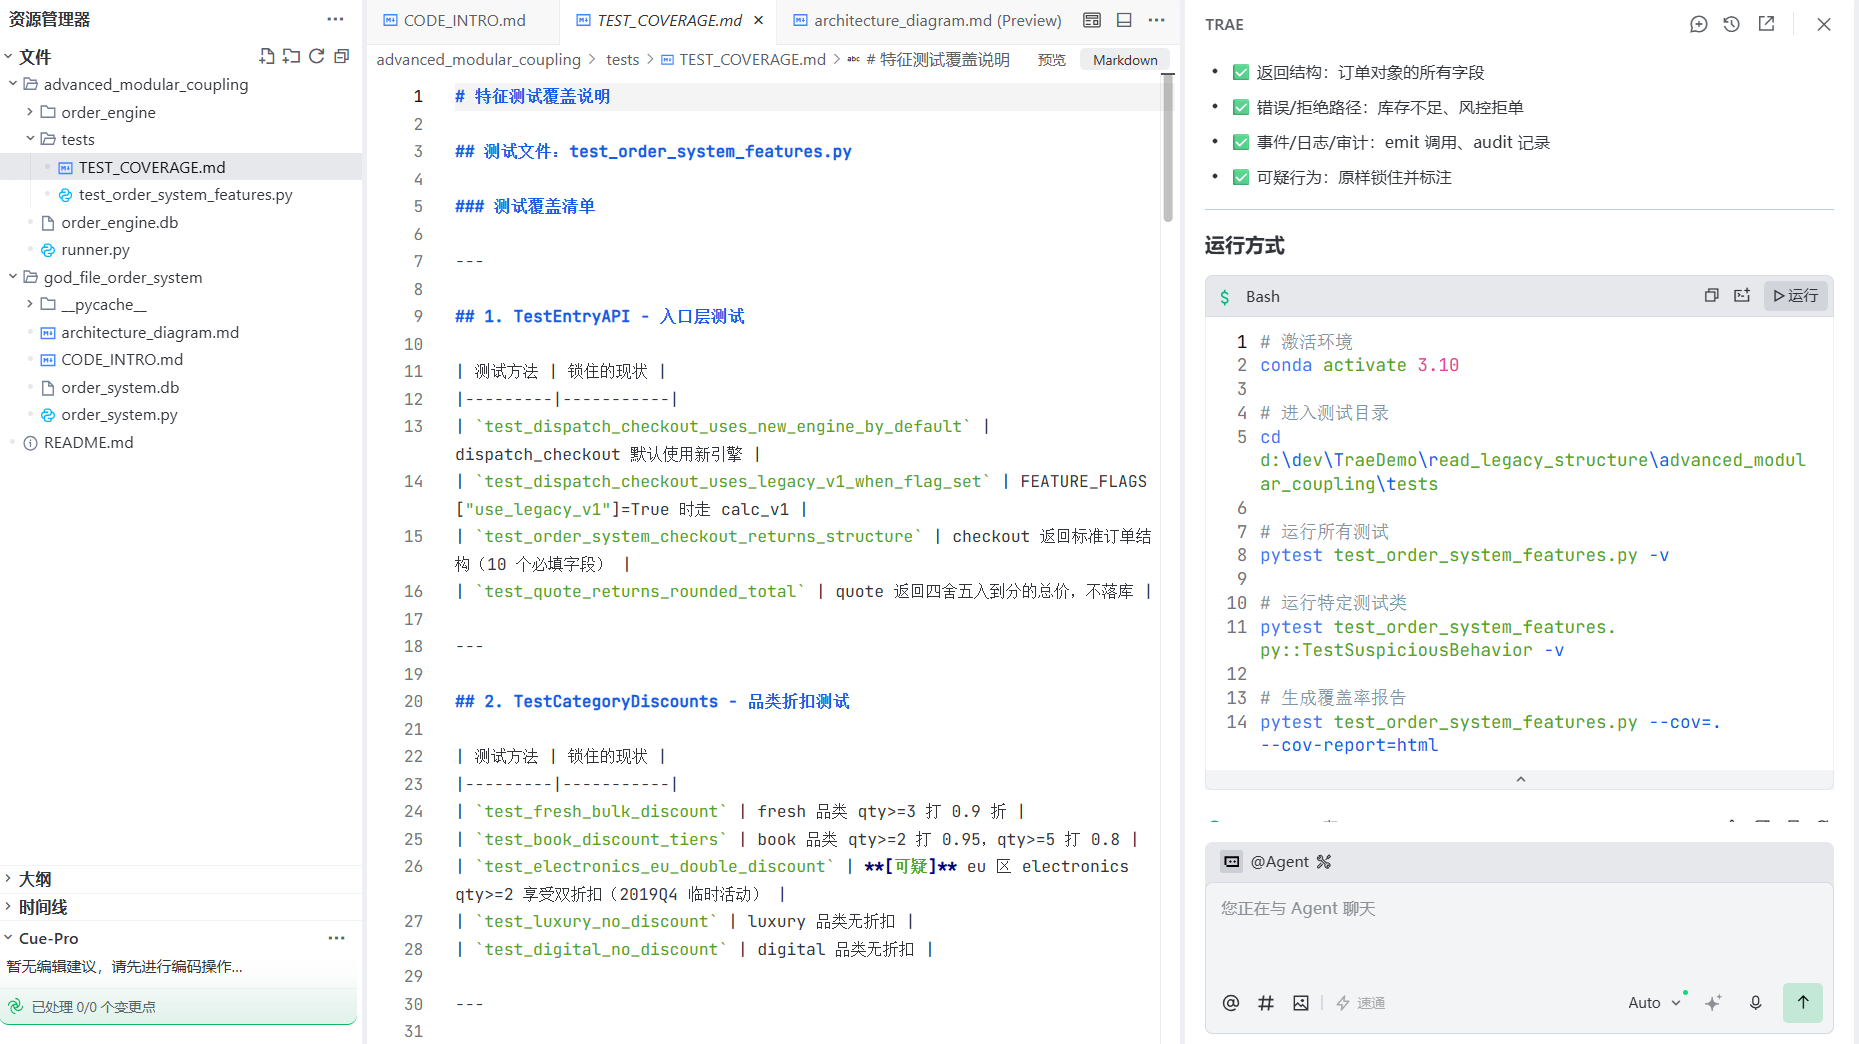Collapse all folders in the explorer
The height and width of the screenshot is (1044, 1859).
click(342, 57)
